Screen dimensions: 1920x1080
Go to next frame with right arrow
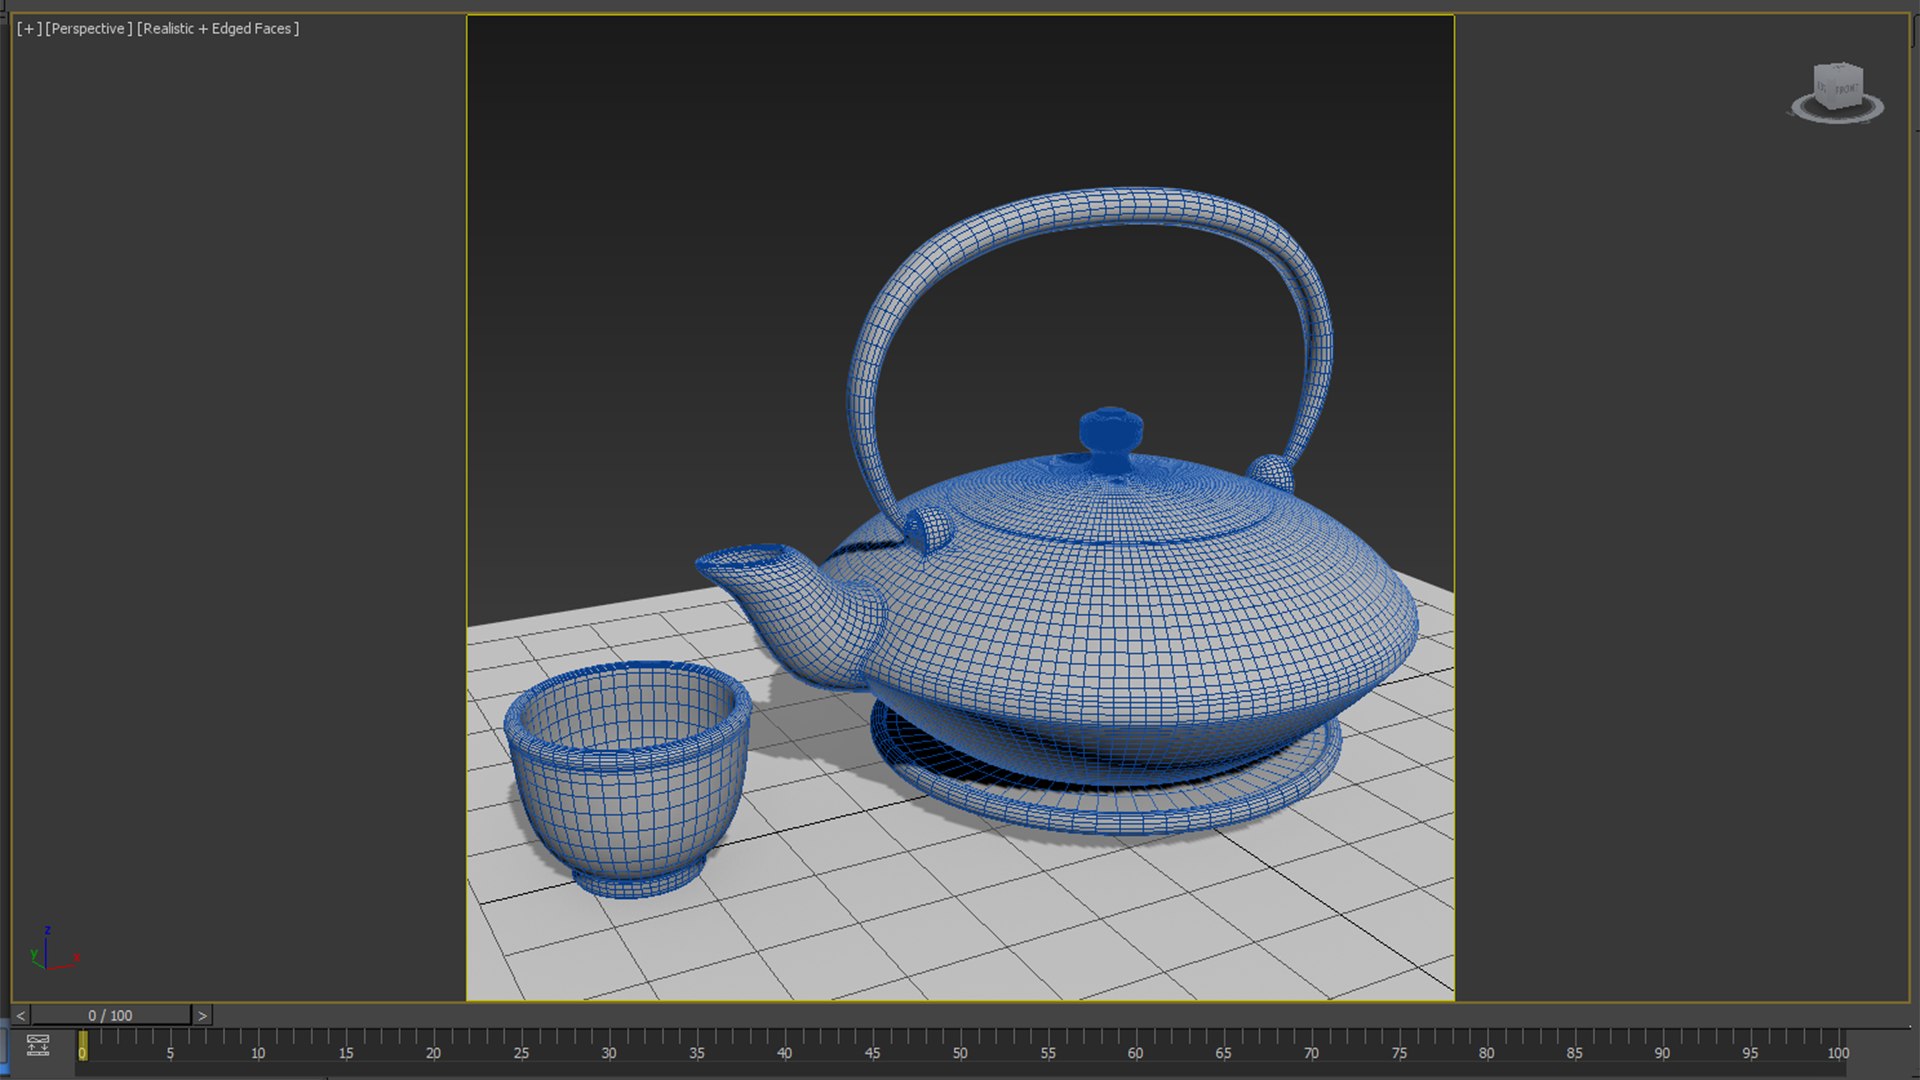coord(202,1015)
